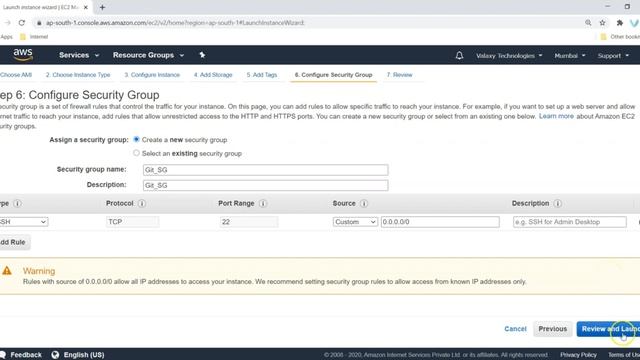The width and height of the screenshot is (640, 360).
Task: Click the Add Rule button
Action: [x=14, y=242]
